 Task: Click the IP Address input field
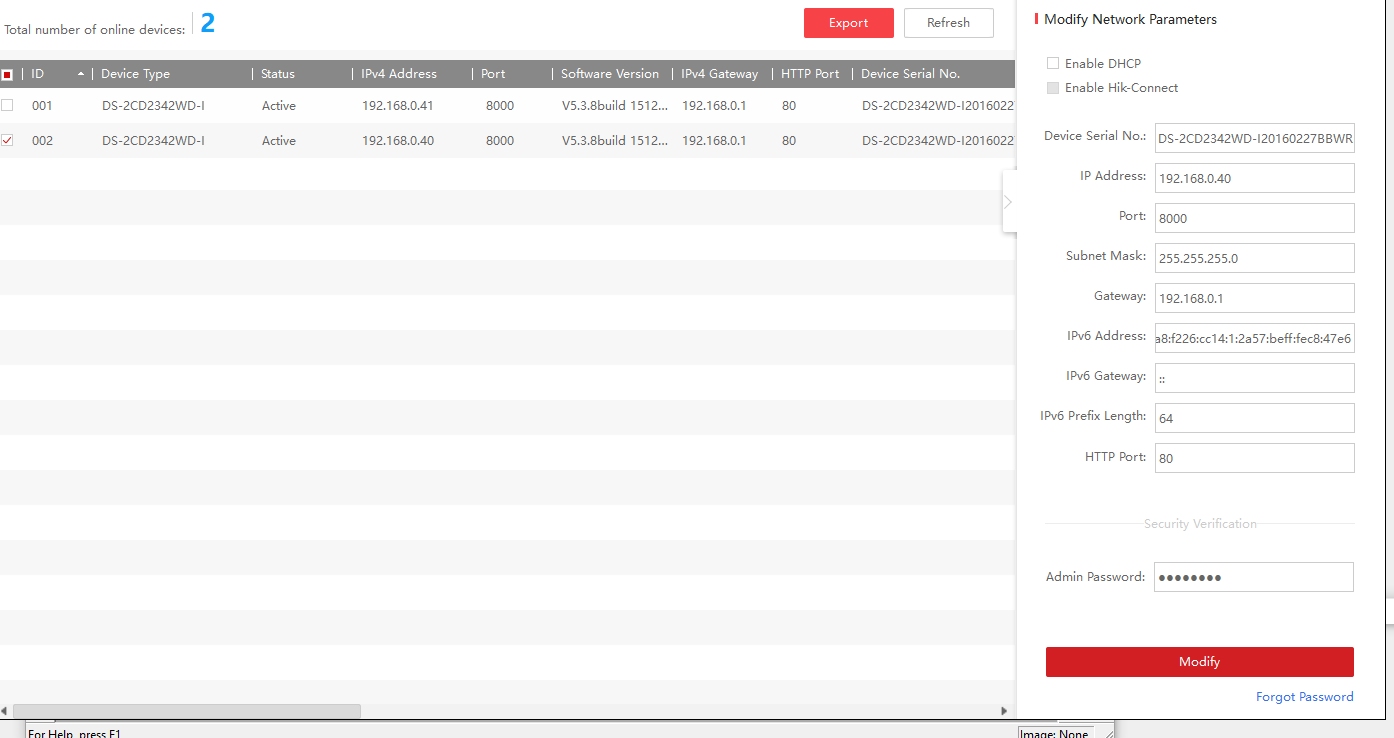(x=1254, y=178)
